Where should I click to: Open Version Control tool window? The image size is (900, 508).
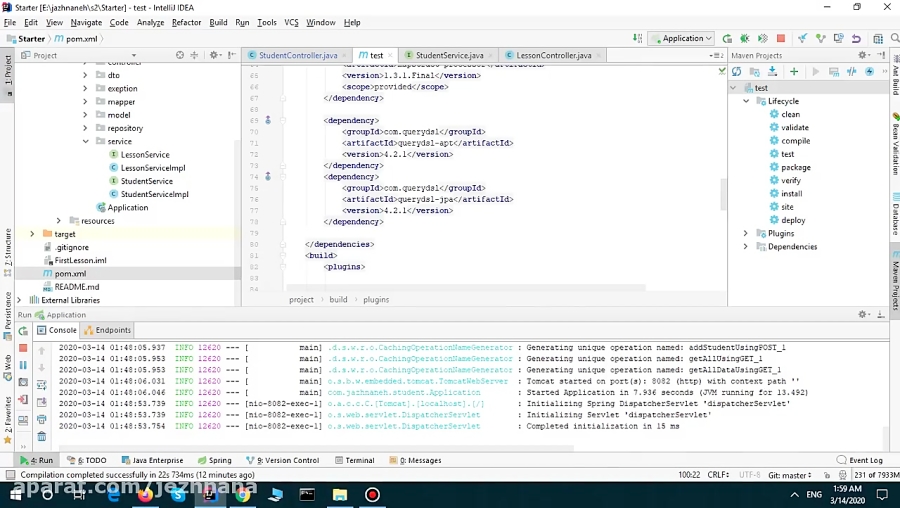(282, 460)
